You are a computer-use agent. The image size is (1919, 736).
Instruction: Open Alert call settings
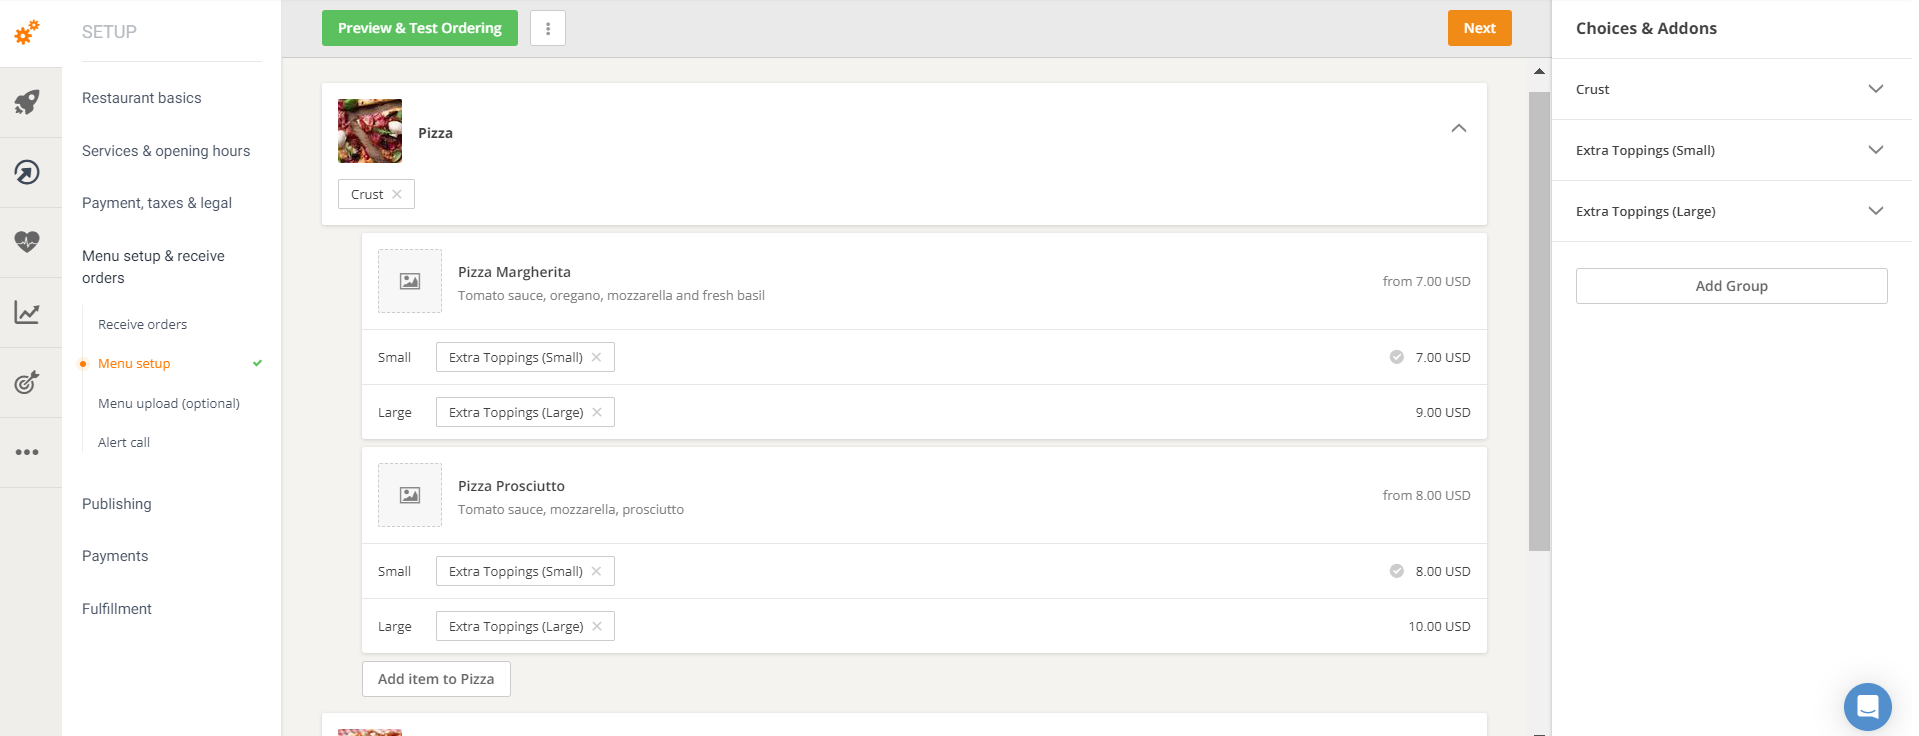tap(124, 442)
